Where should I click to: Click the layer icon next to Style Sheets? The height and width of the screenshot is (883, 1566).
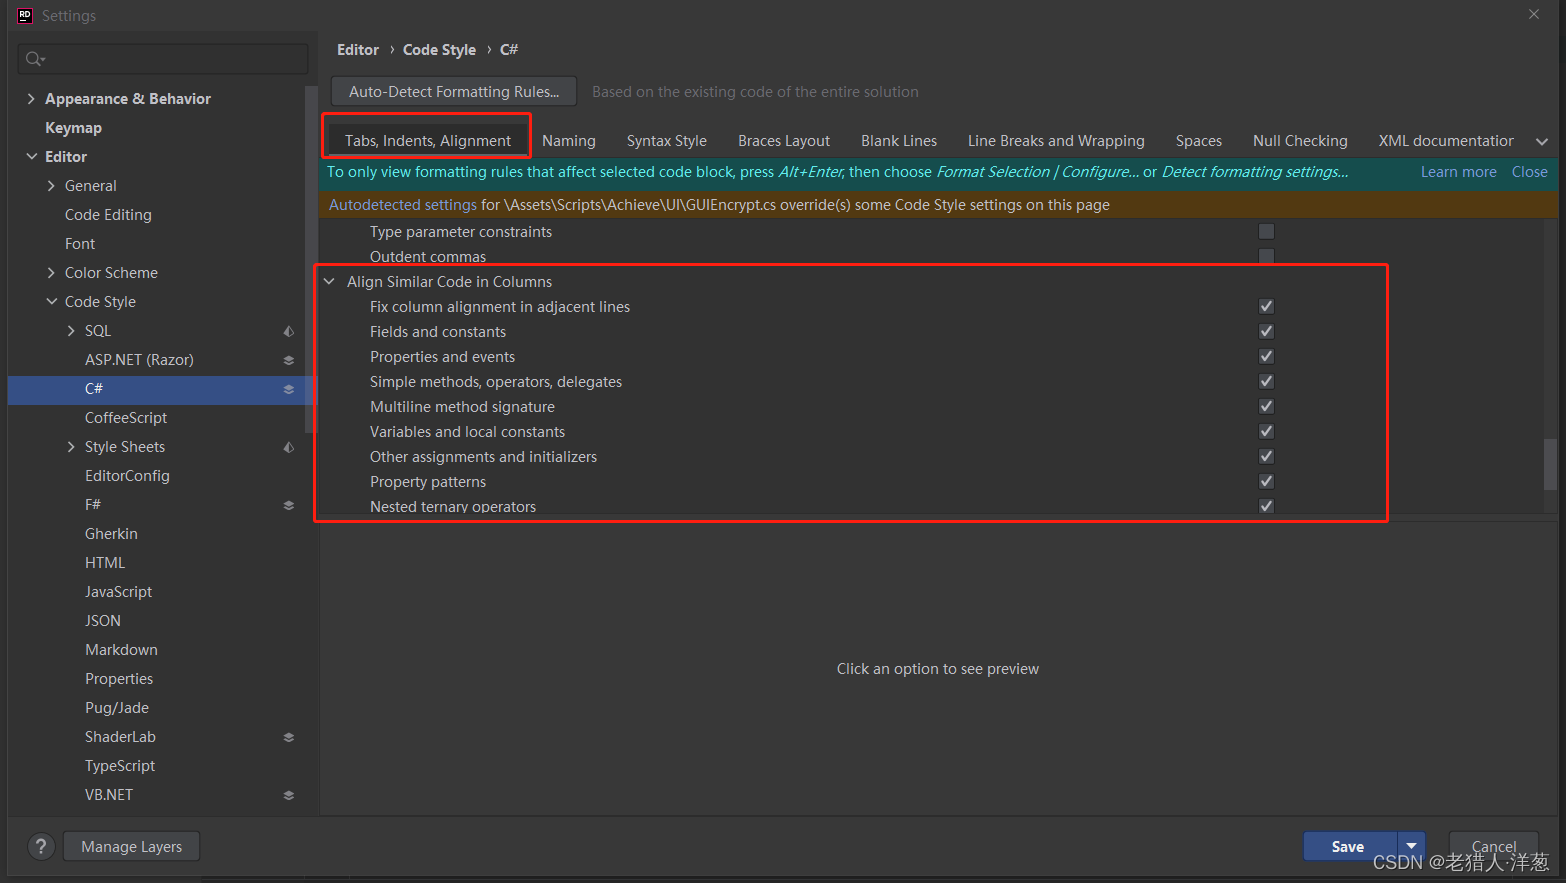tap(288, 447)
